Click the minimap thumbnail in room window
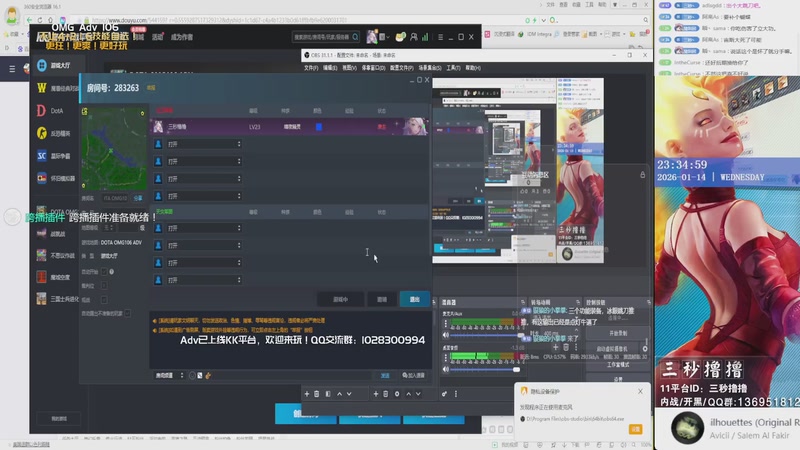 (114, 148)
